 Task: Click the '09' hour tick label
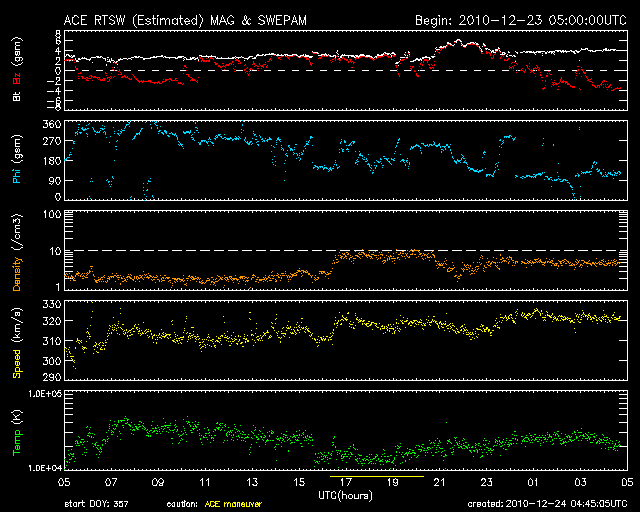158,483
